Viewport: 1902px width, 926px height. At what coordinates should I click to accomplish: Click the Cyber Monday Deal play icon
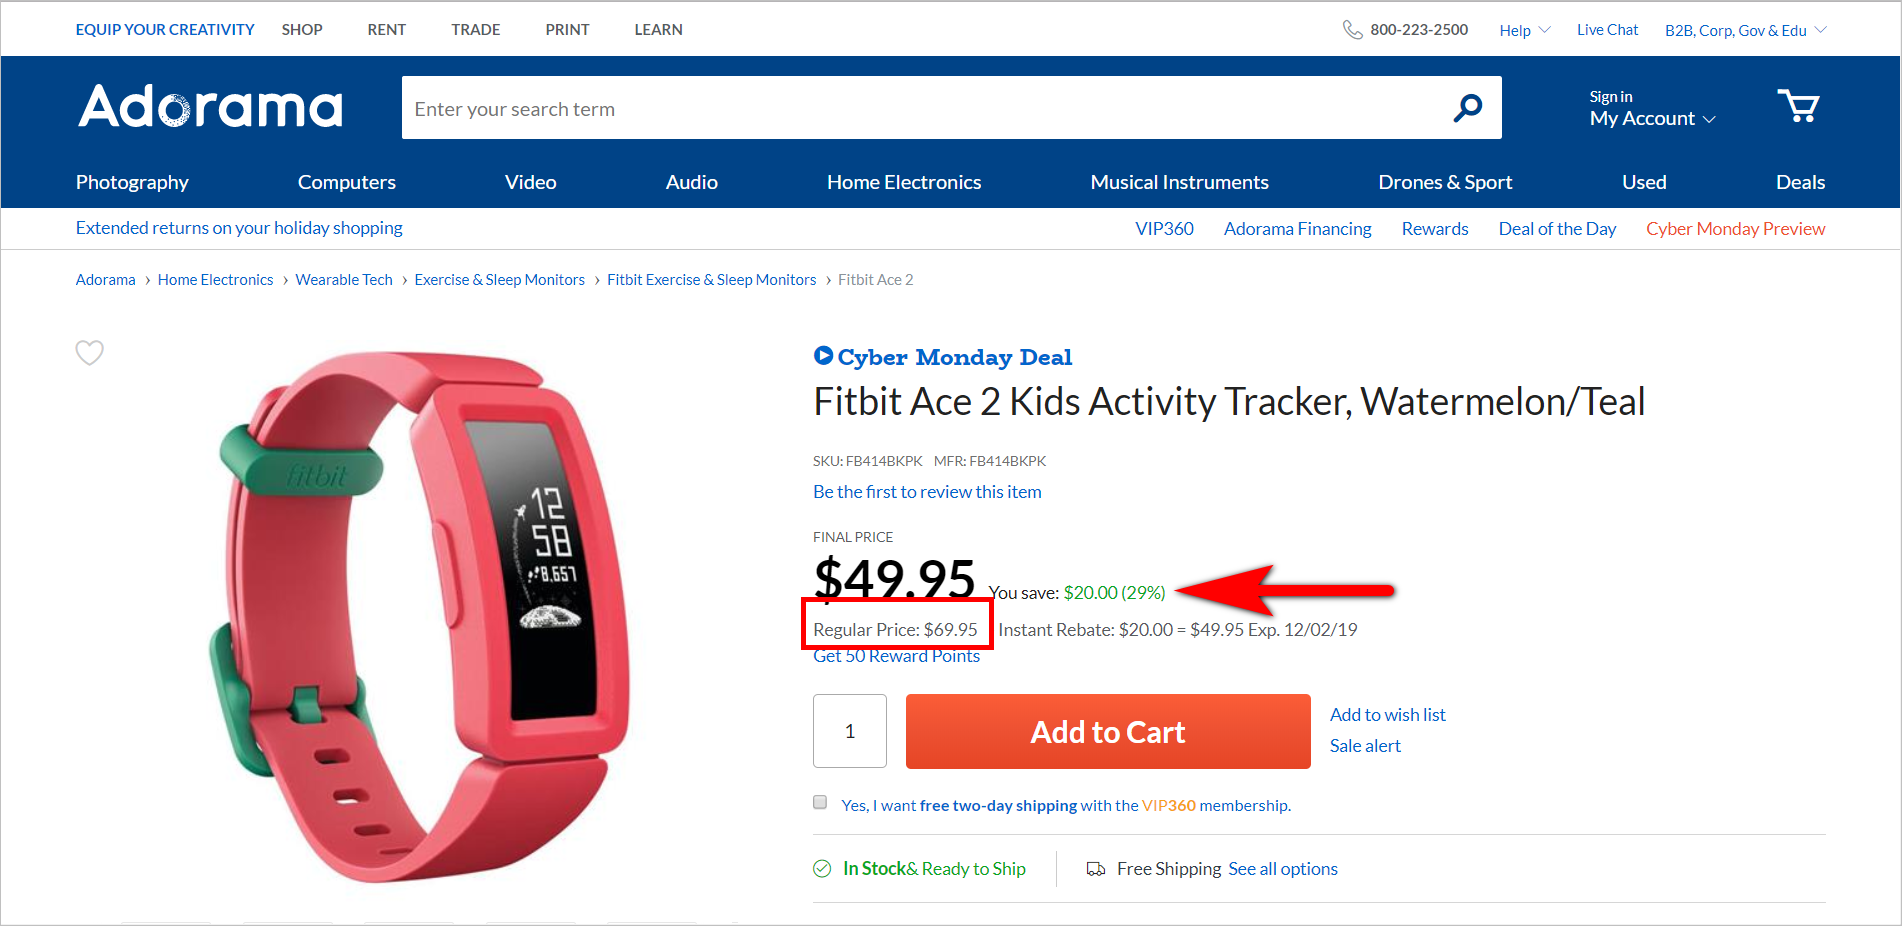click(x=822, y=355)
